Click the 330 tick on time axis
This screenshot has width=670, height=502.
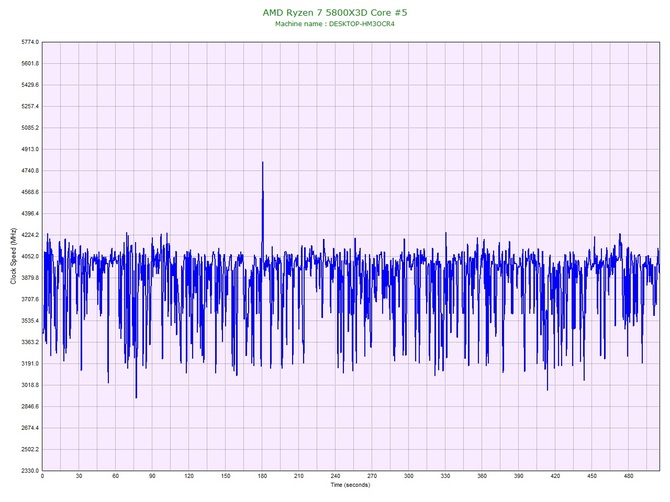(x=445, y=476)
